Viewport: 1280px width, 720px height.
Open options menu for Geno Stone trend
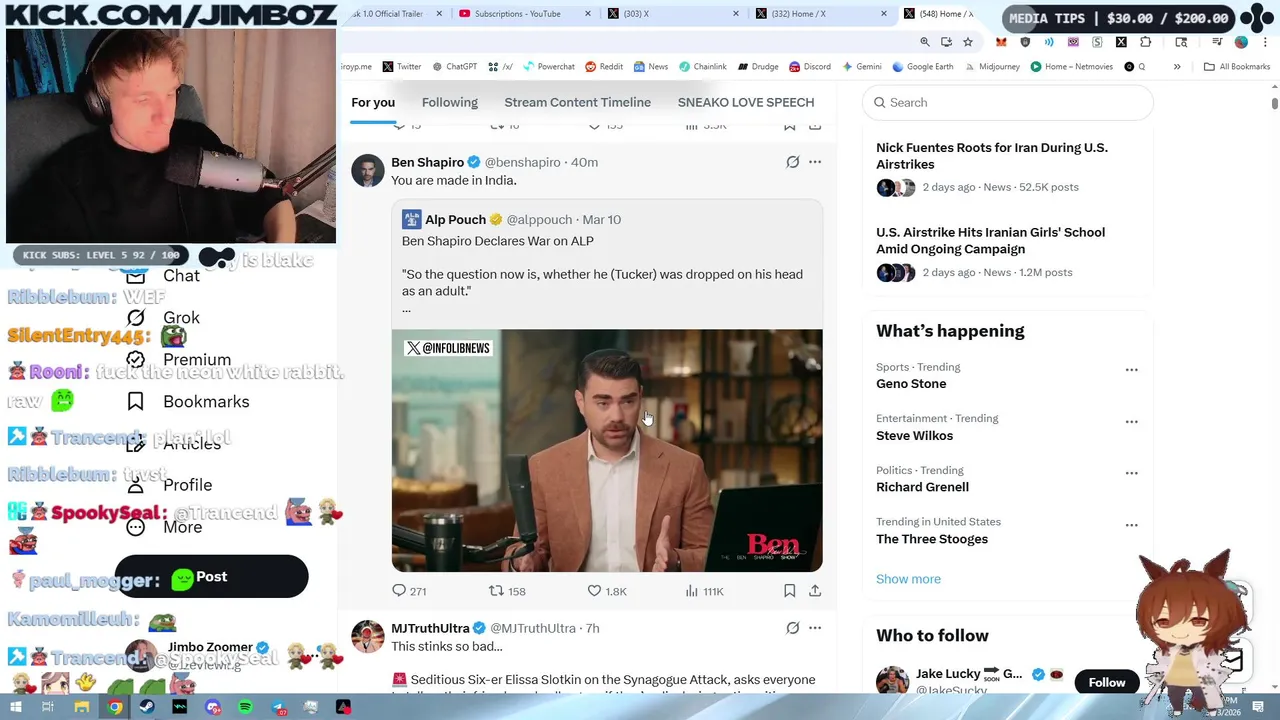pos(1131,370)
